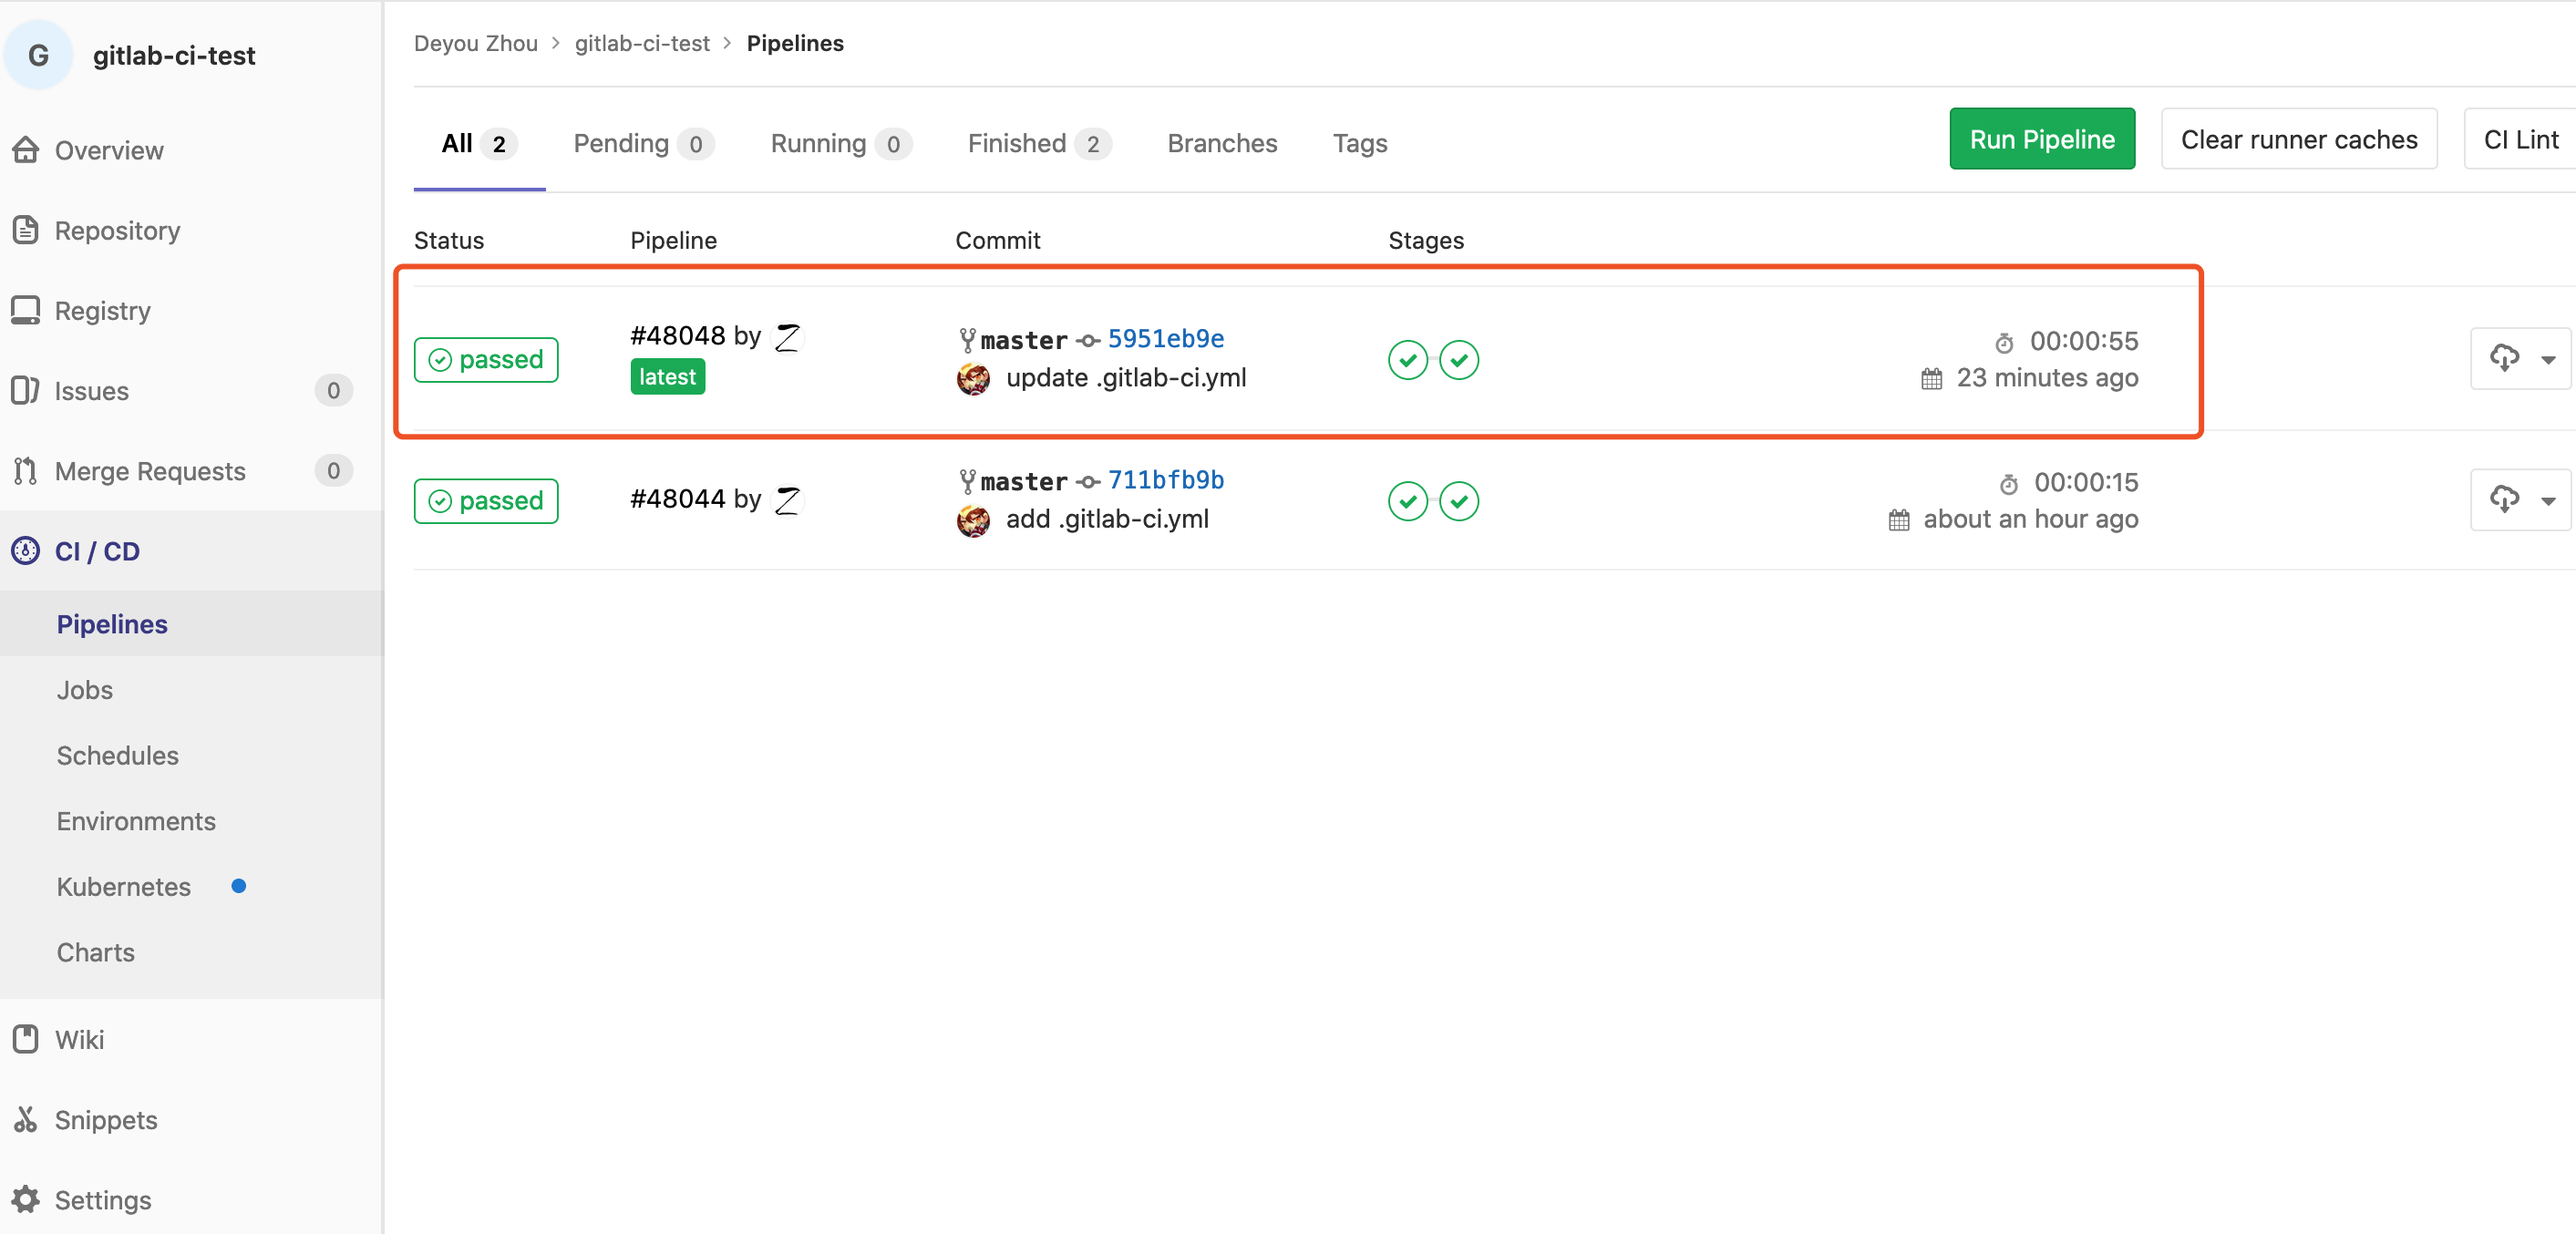Open commit link 5951eb9e
The height and width of the screenshot is (1234, 2576).
[x=1165, y=339]
